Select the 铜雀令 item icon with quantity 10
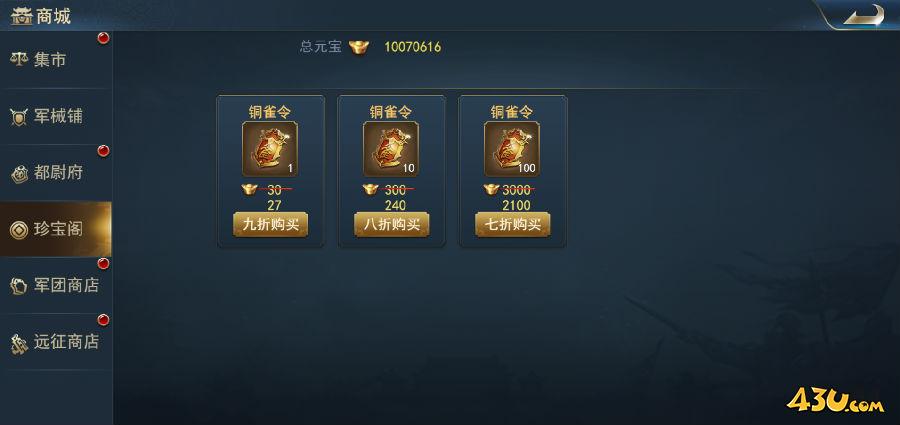900x425 pixels. click(x=391, y=149)
